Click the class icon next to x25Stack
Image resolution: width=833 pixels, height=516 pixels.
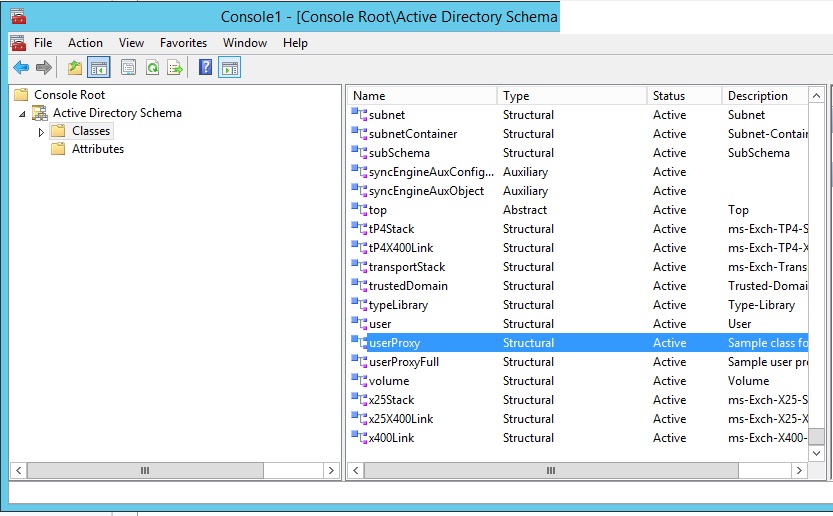point(359,399)
